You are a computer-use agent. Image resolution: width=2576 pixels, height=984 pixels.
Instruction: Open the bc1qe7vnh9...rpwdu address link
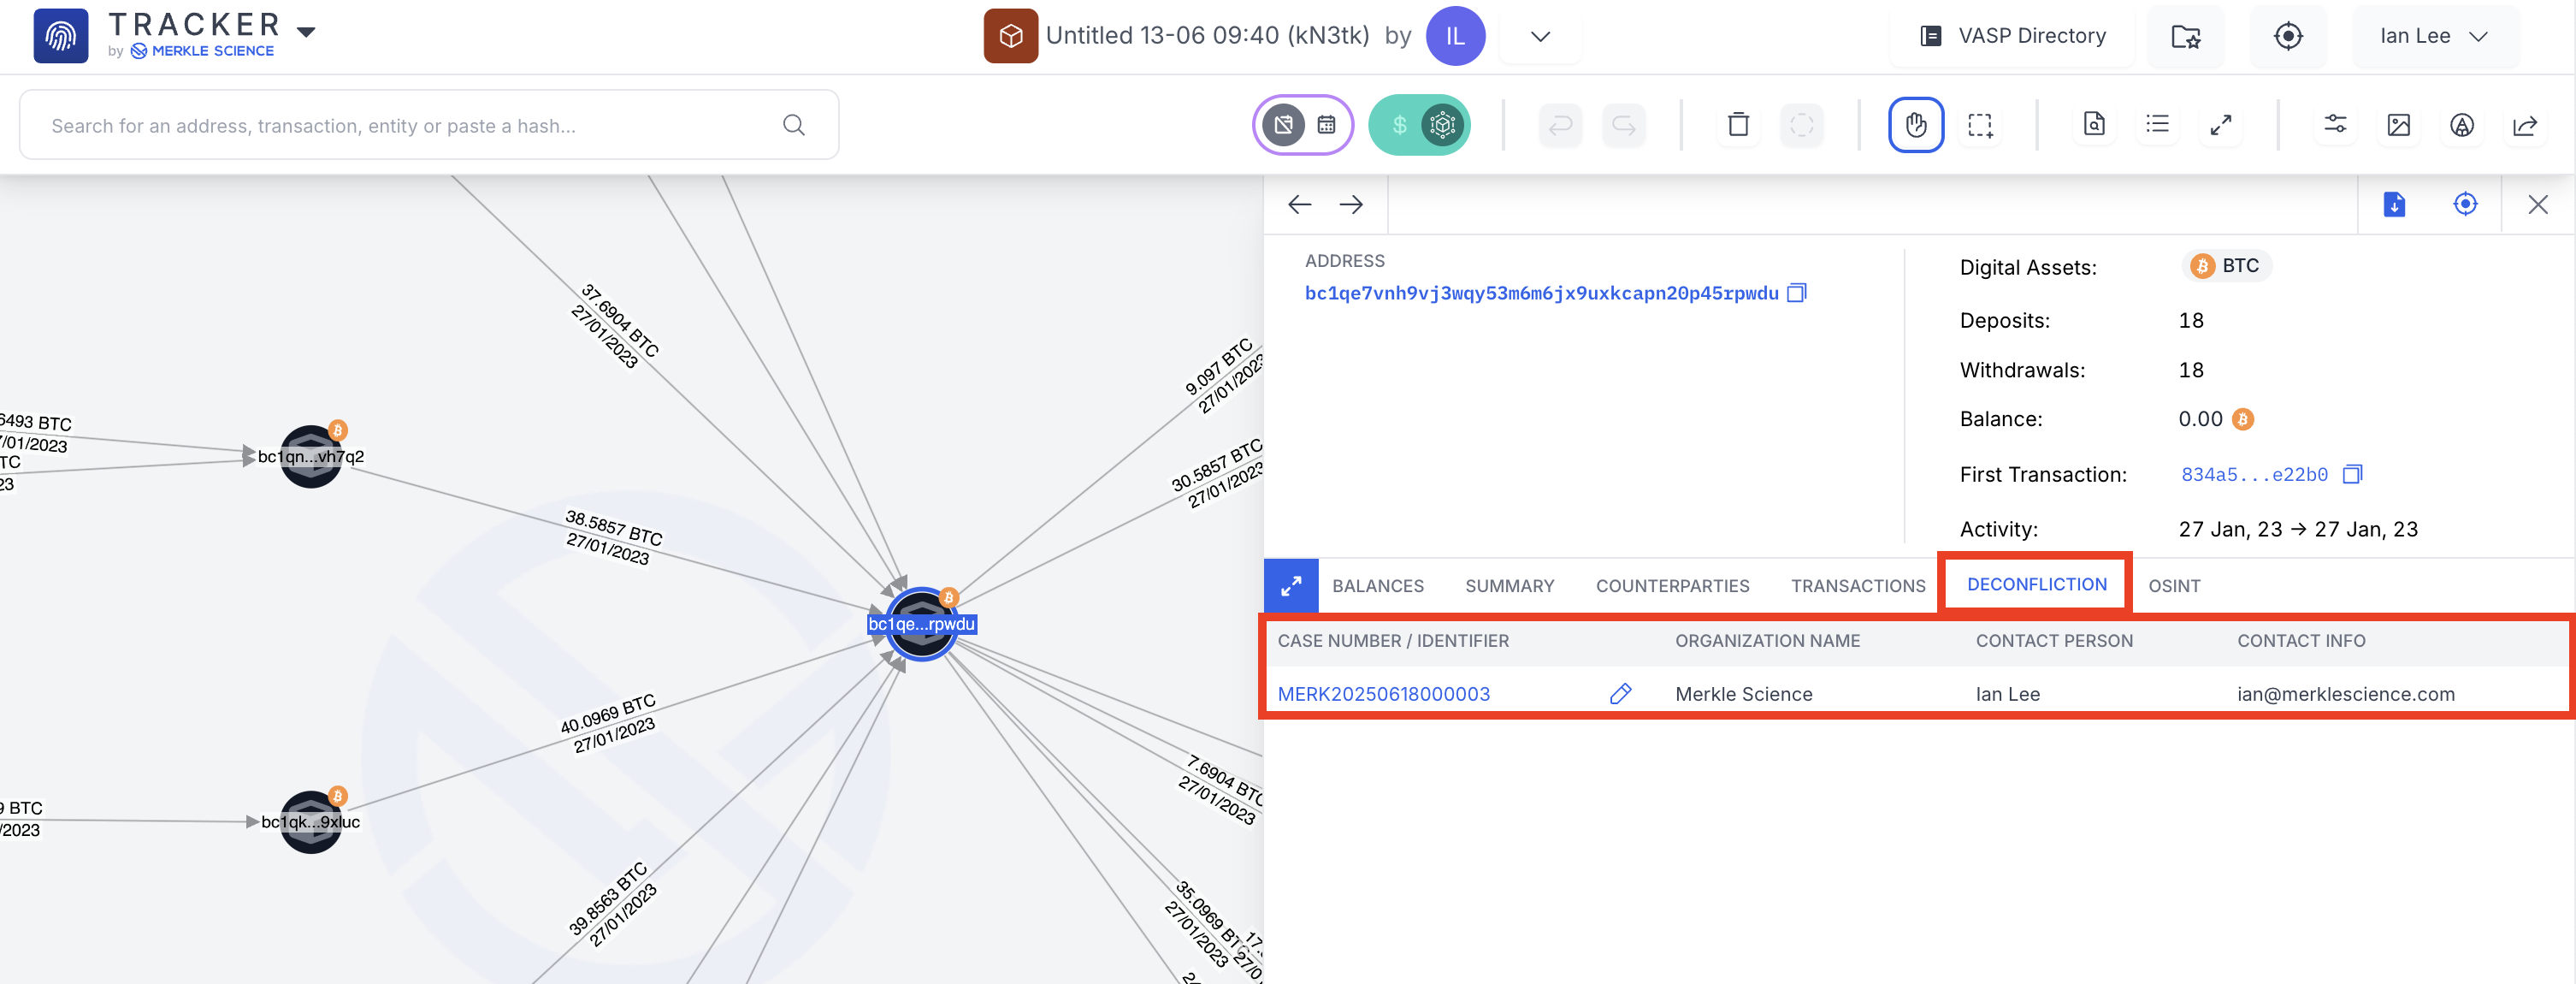click(1541, 293)
